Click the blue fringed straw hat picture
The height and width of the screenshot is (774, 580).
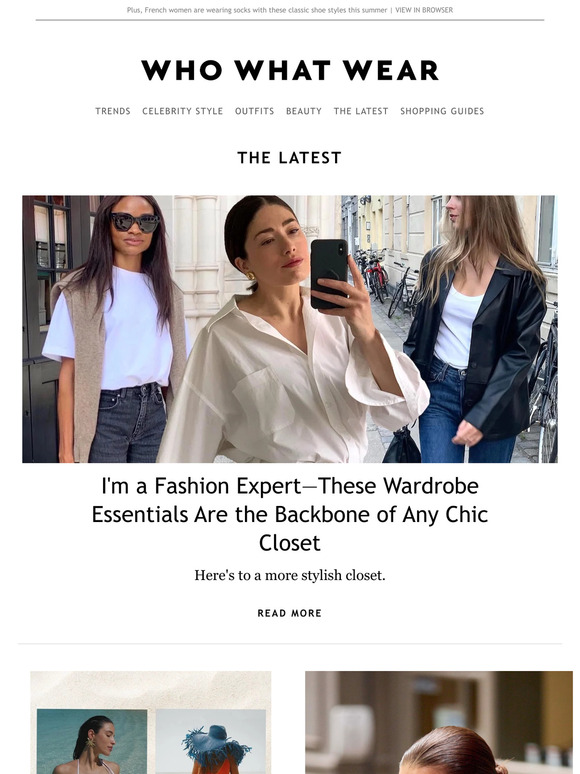point(211,741)
